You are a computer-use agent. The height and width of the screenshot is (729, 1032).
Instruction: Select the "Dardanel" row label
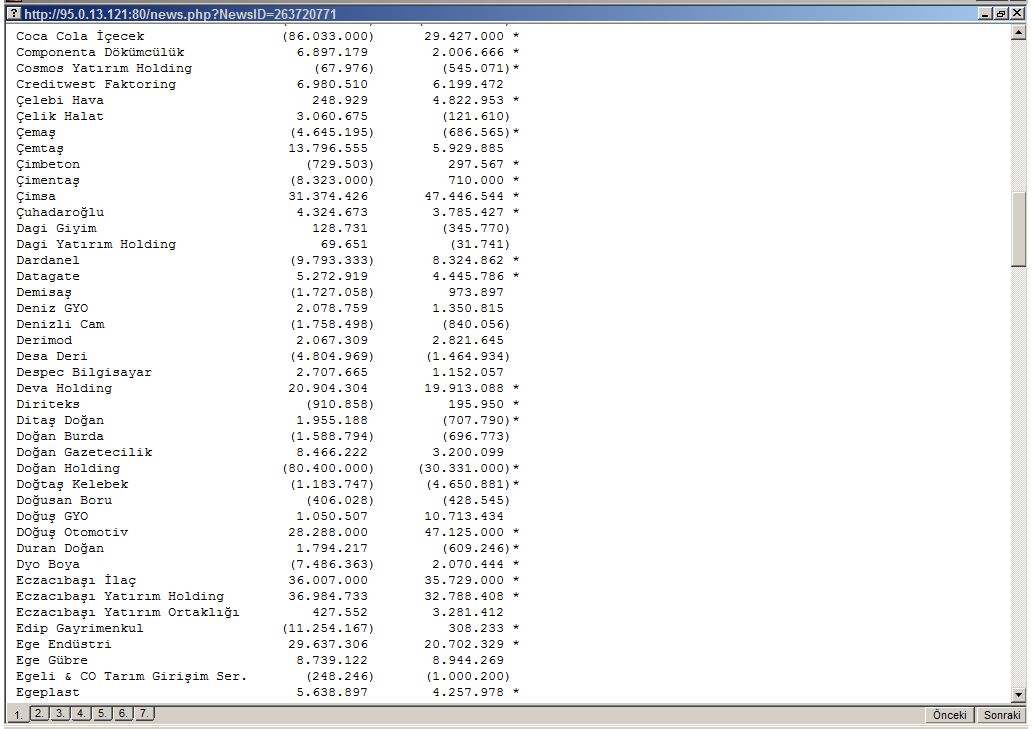pyautogui.click(x=48, y=261)
